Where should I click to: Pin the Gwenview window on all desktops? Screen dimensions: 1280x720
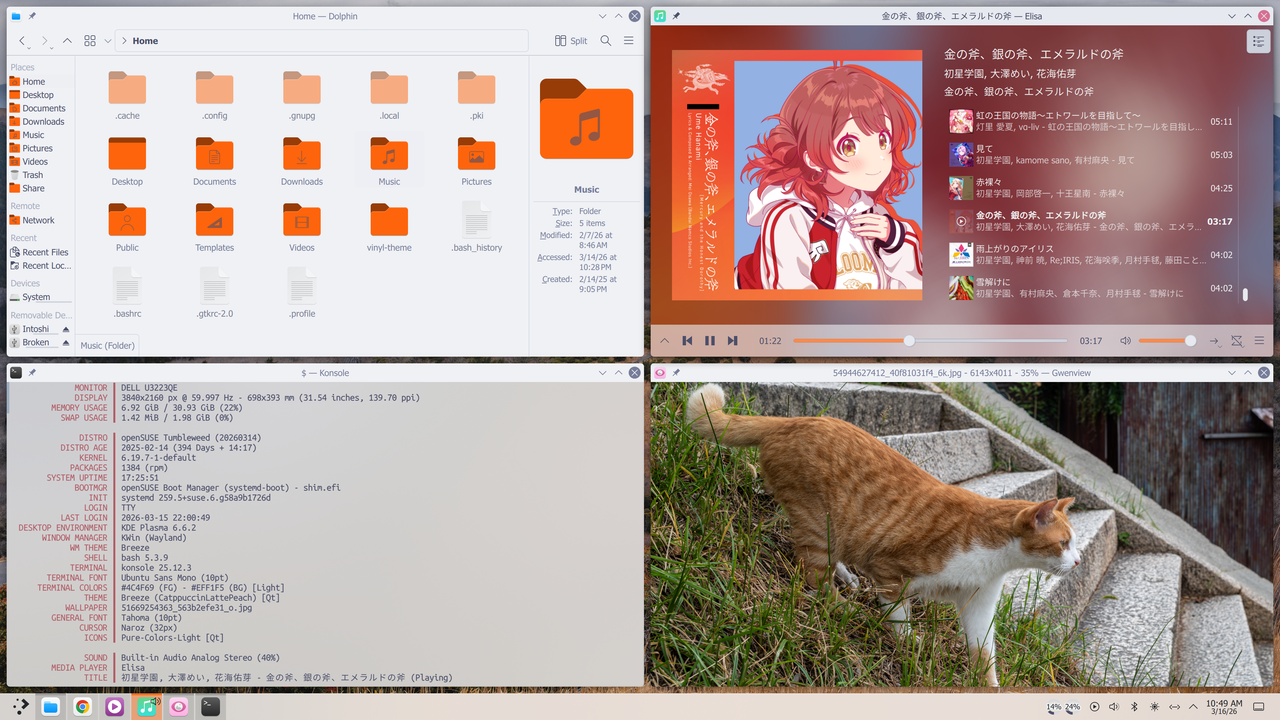click(x=676, y=372)
